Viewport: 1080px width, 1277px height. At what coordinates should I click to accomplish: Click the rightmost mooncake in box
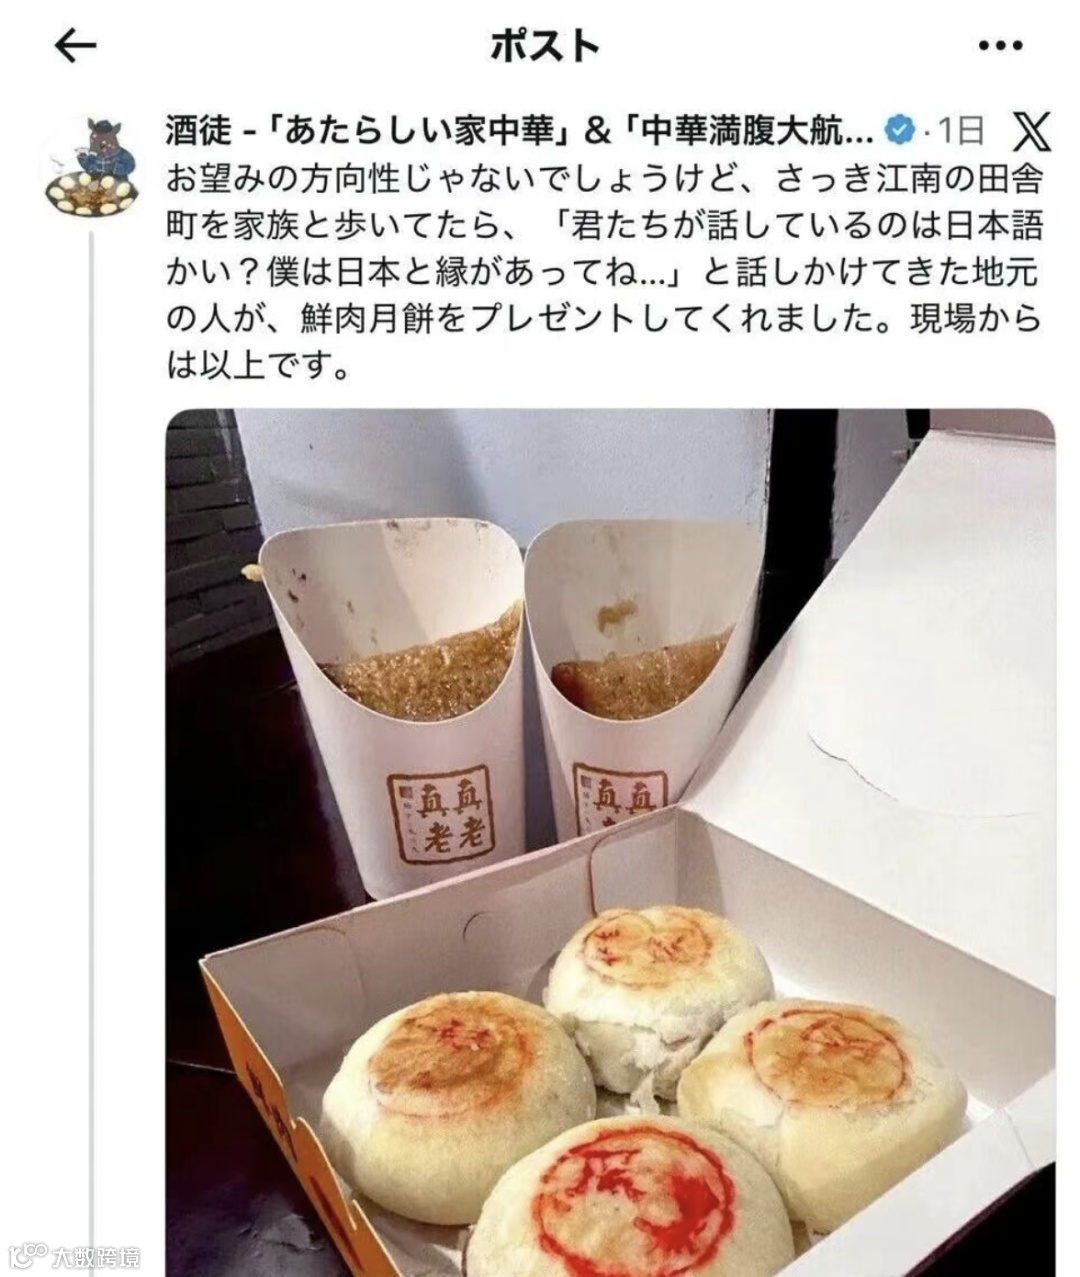click(822, 1100)
